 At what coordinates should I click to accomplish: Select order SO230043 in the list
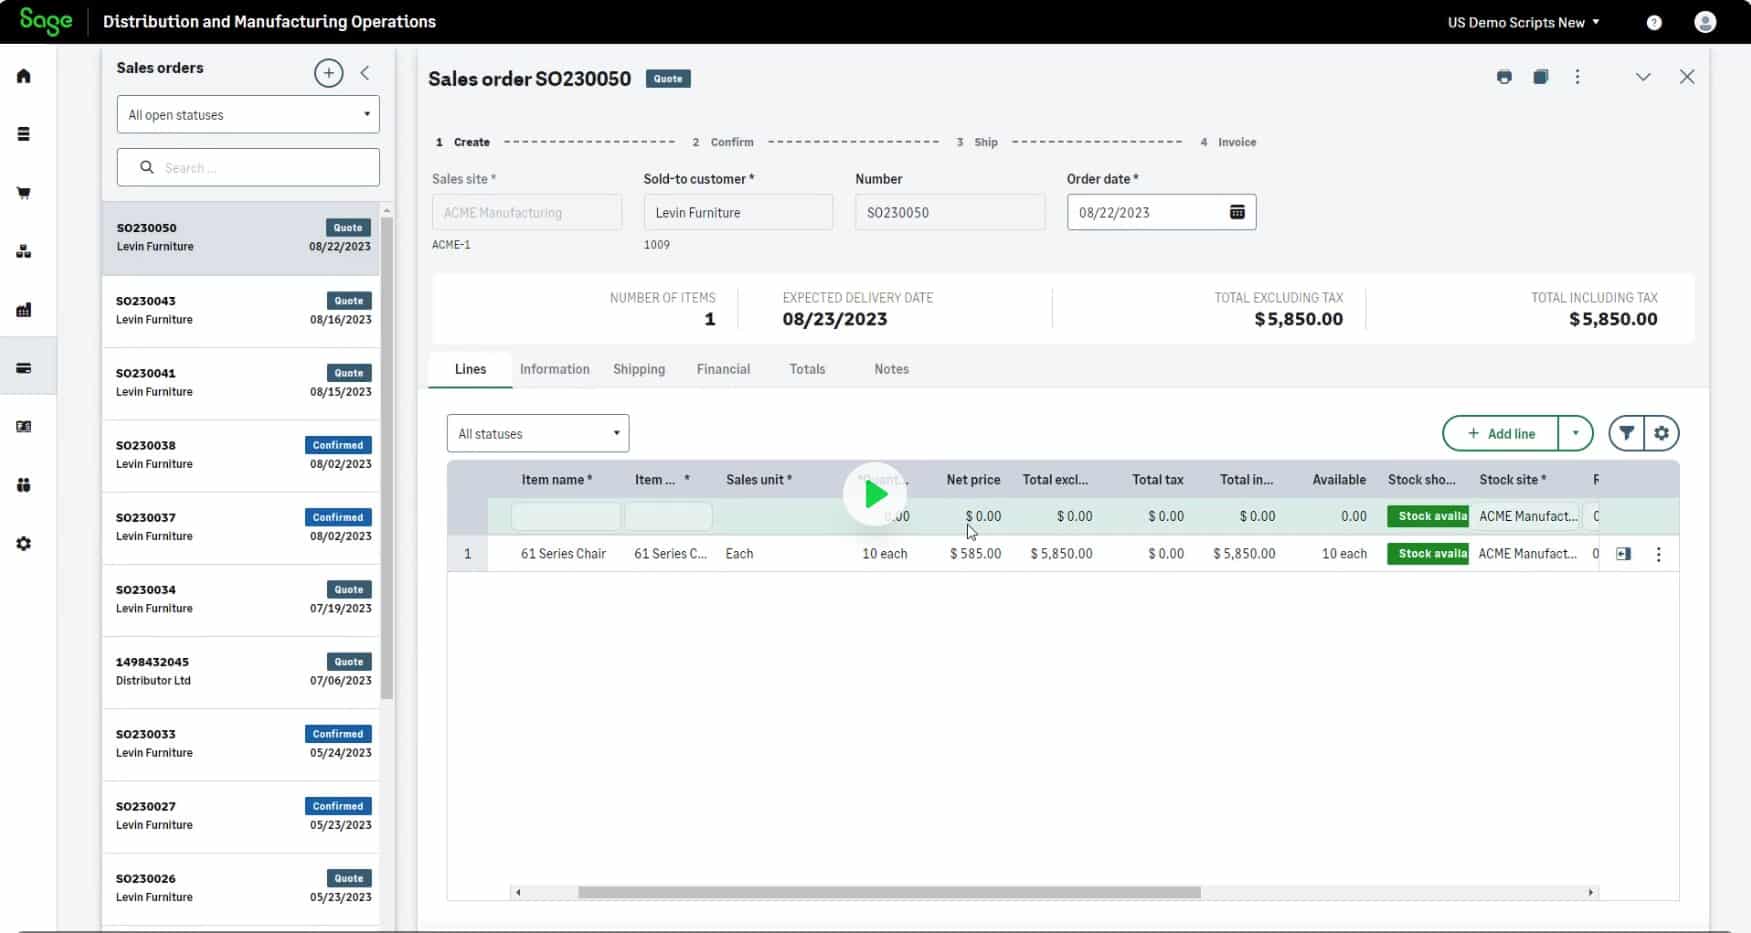tap(241, 311)
